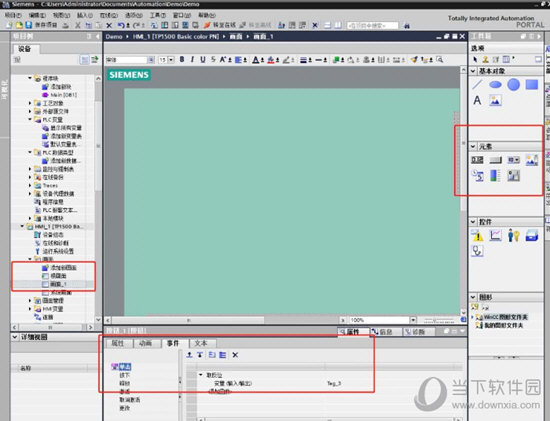
Task: Select the Line tool in basic objects
Action: [x=477, y=85]
